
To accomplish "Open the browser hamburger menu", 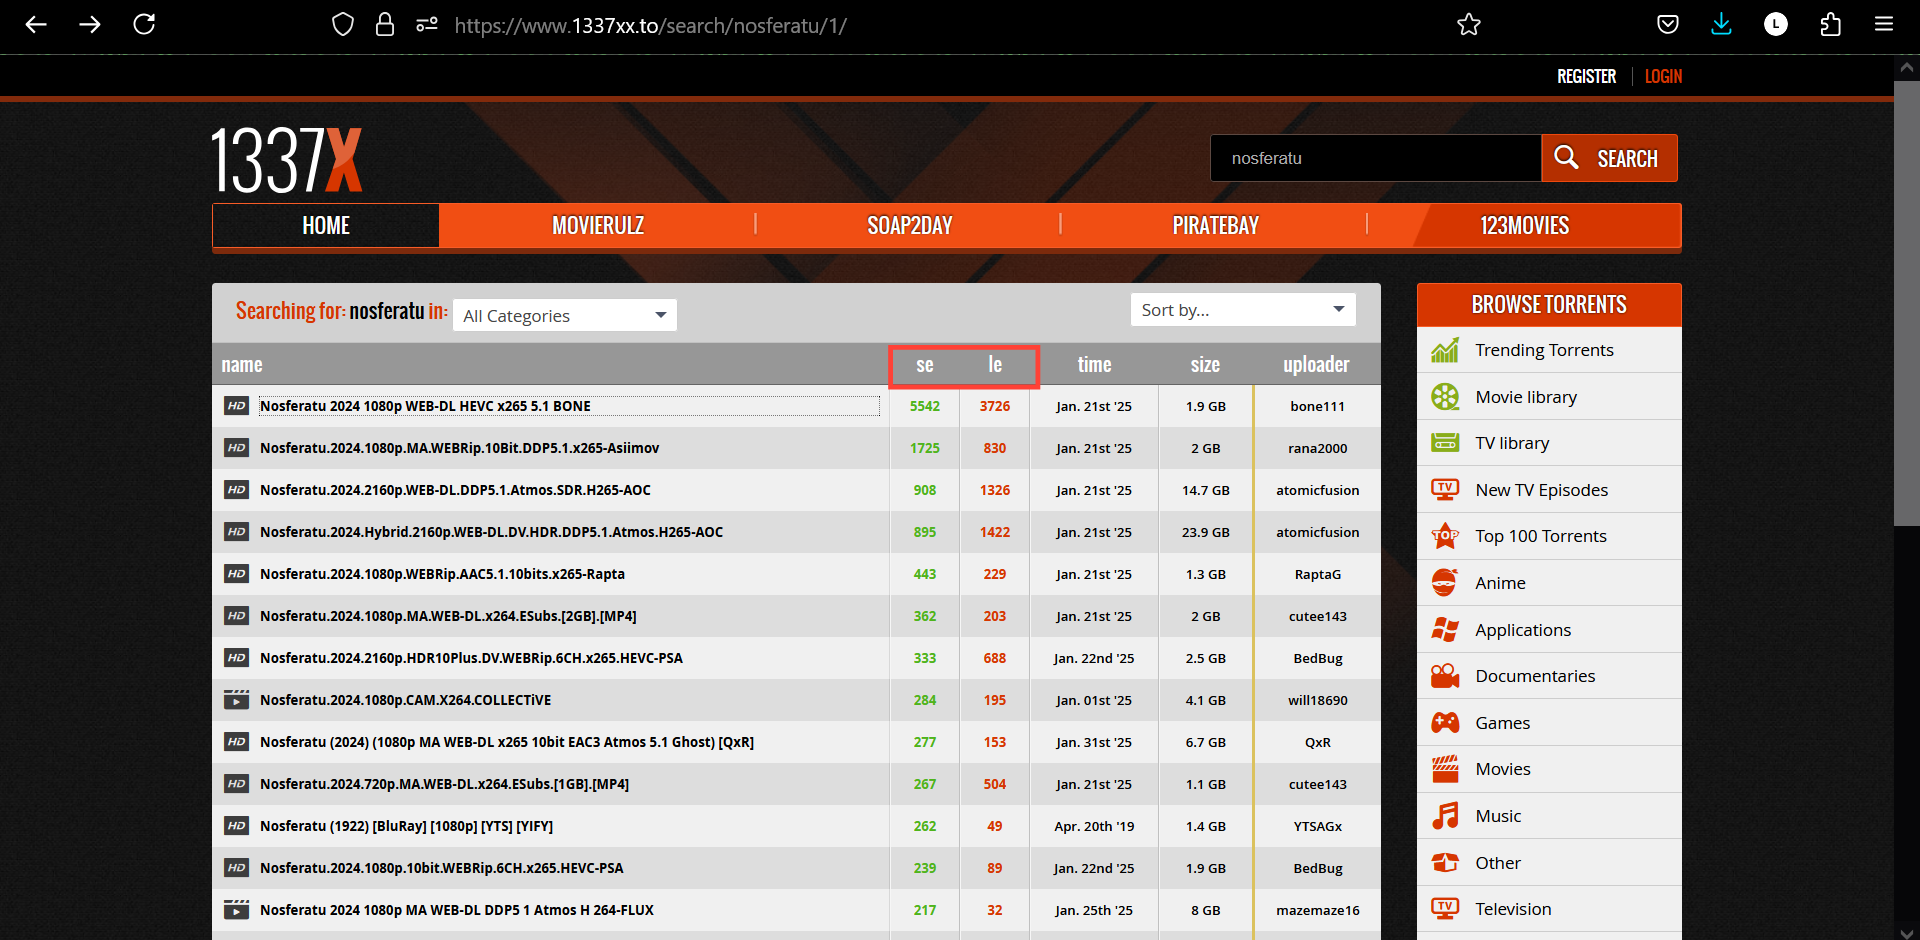I will click(x=1884, y=25).
